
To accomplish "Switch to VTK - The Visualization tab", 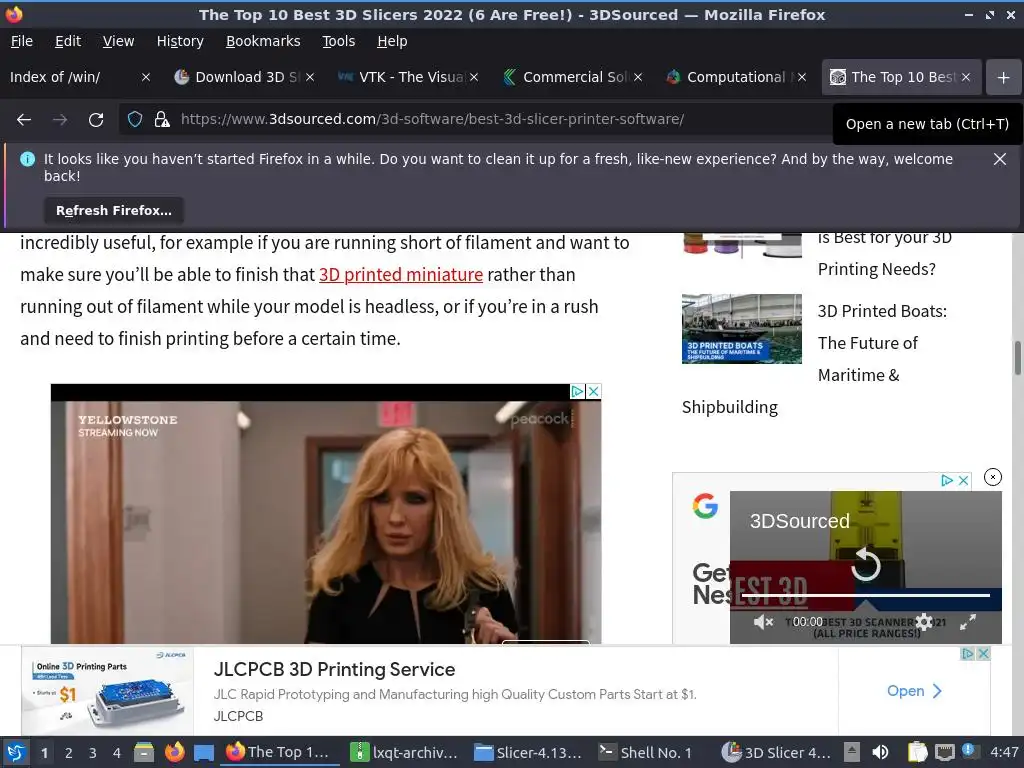I will [408, 77].
